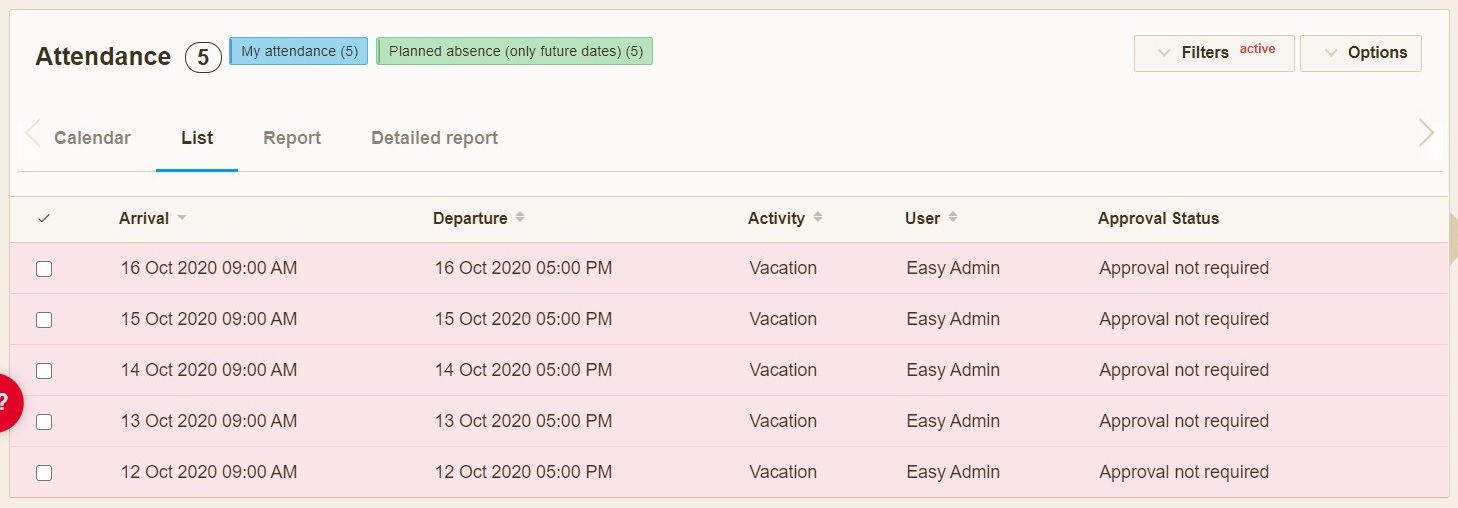Open the Report tab
Image resolution: width=1458 pixels, height=508 pixels.
click(x=292, y=138)
